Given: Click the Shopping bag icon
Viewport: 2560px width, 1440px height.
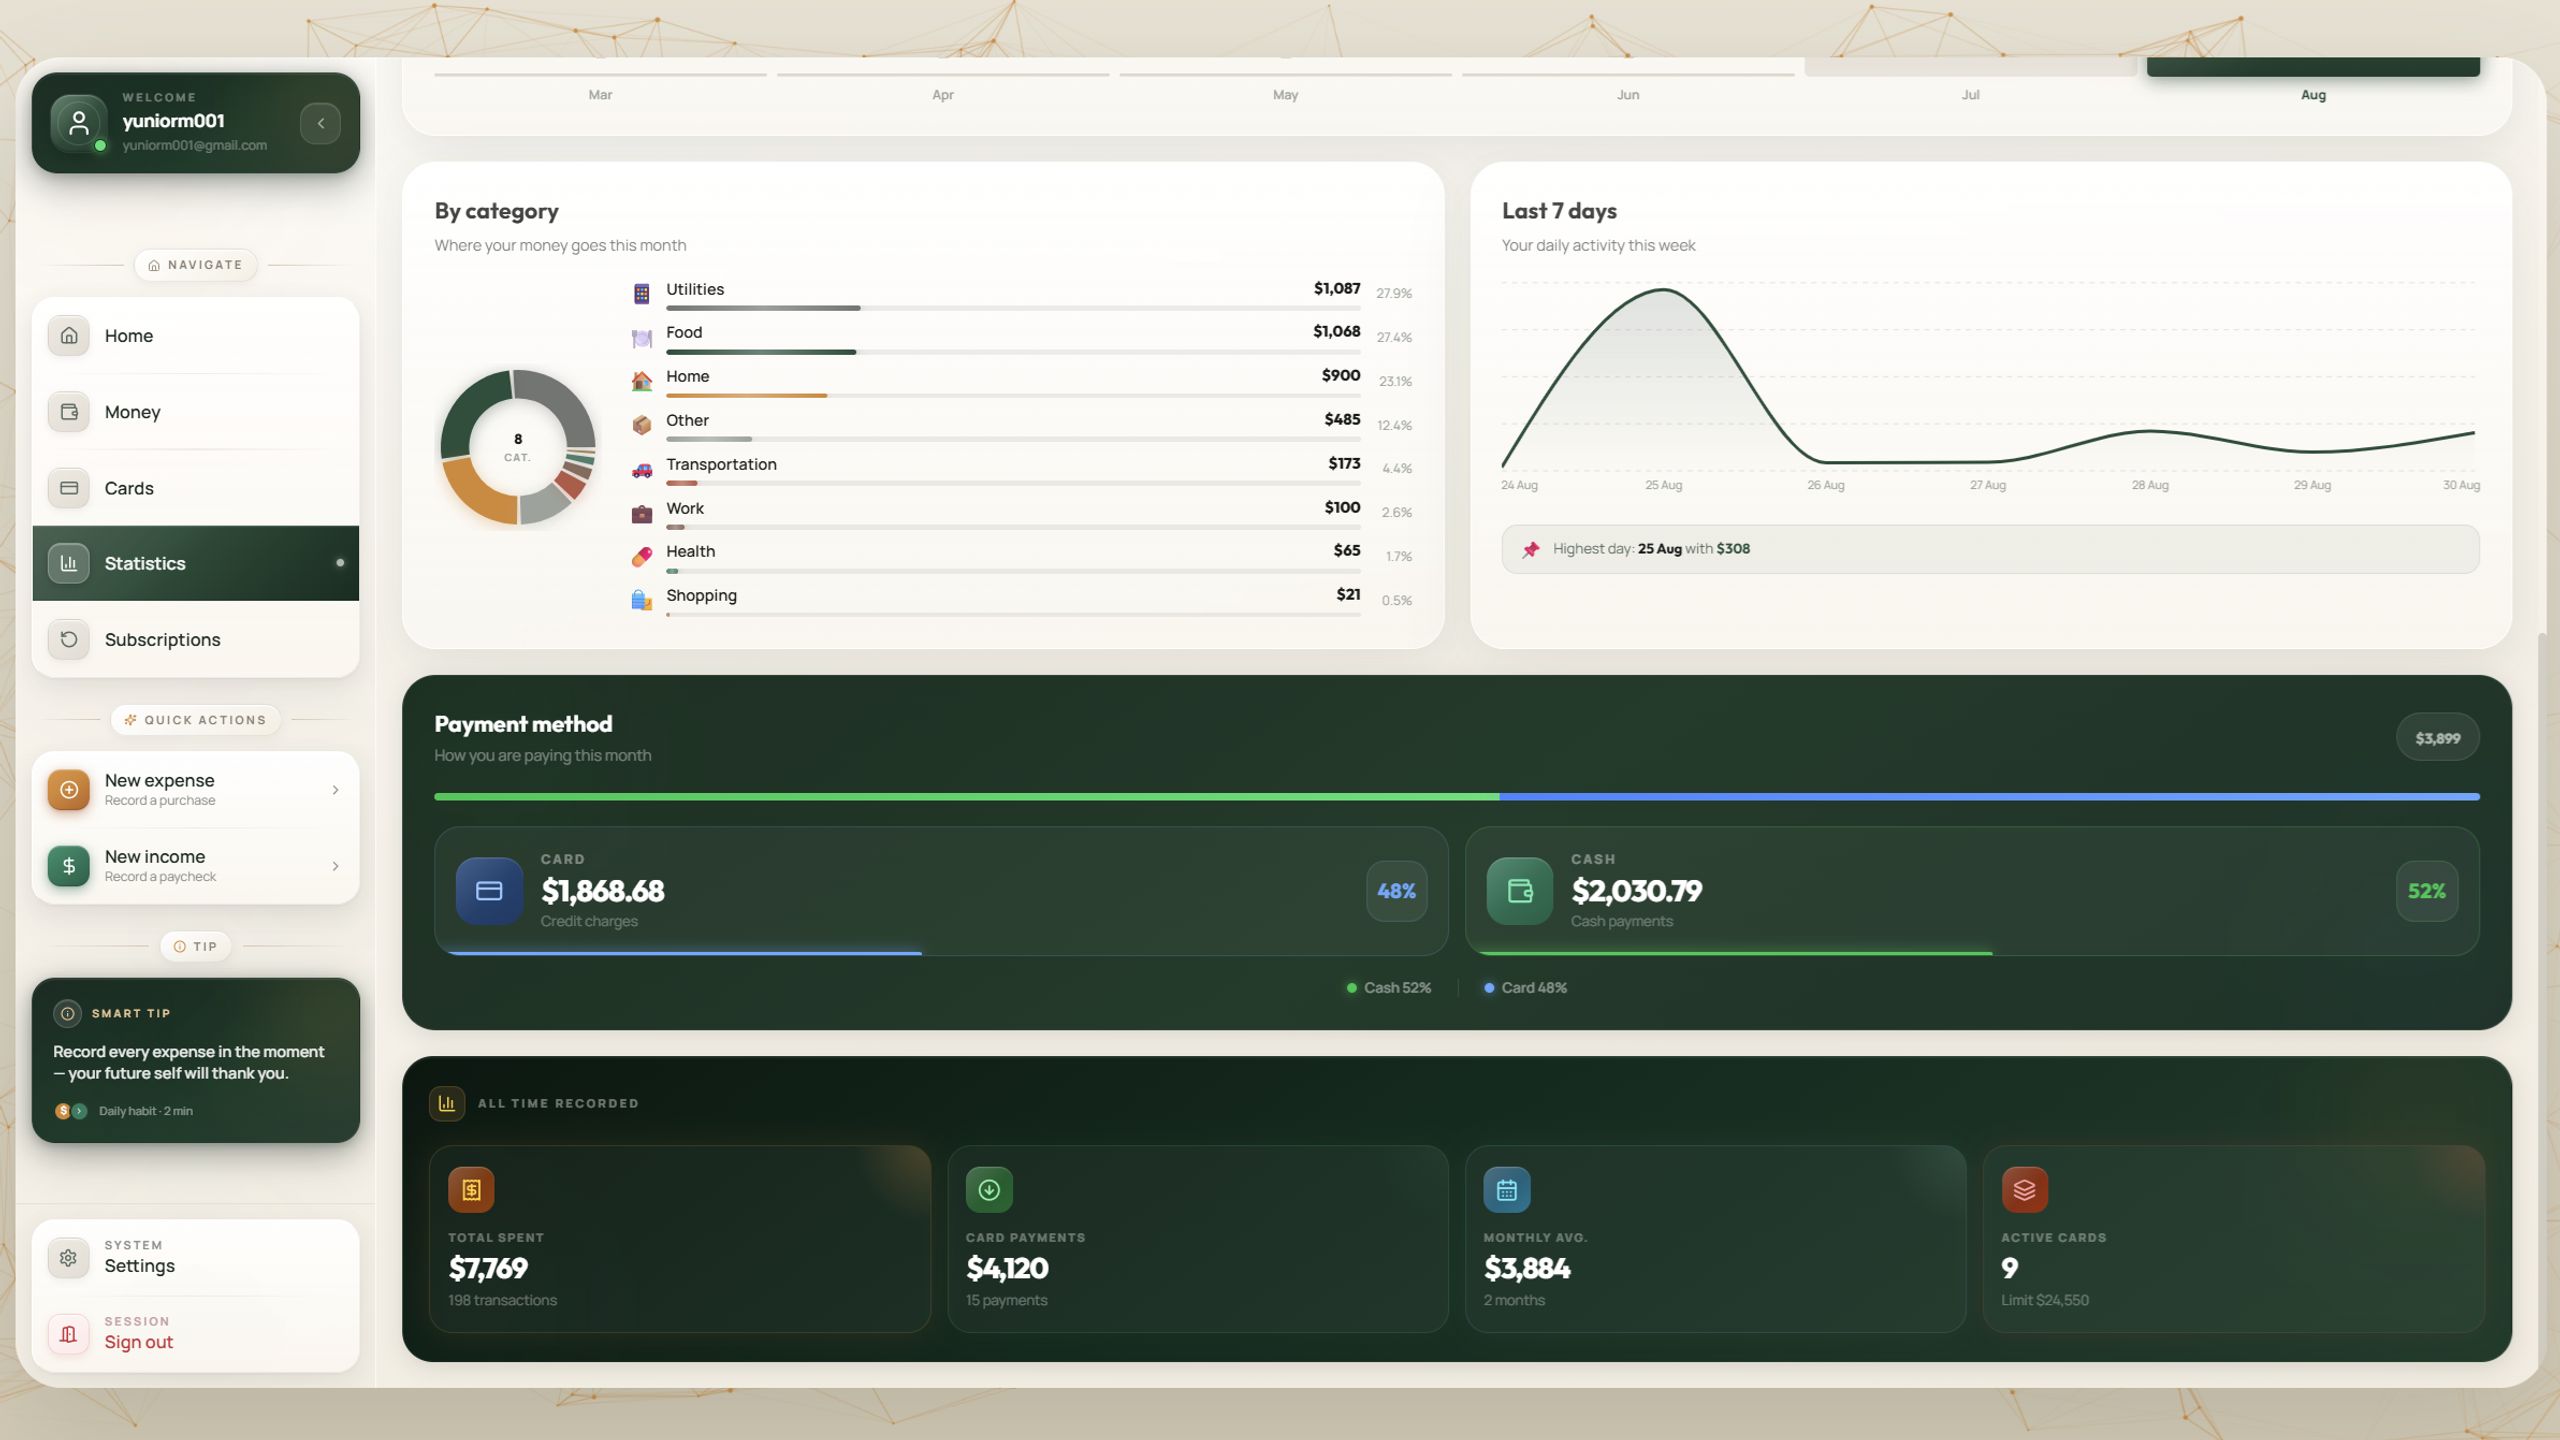Looking at the screenshot, I should coord(642,600).
